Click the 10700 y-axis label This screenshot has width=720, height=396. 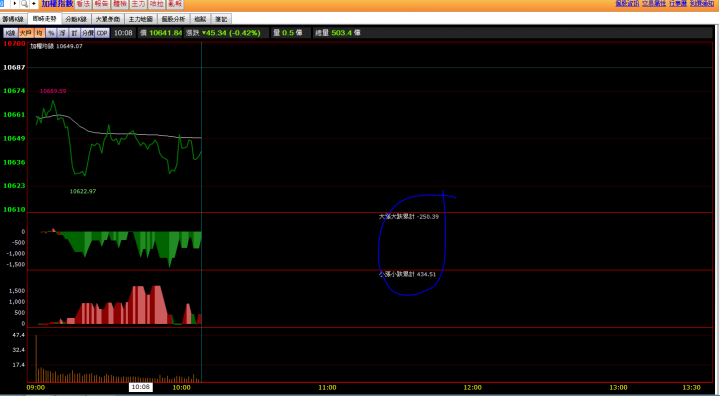tap(14, 43)
